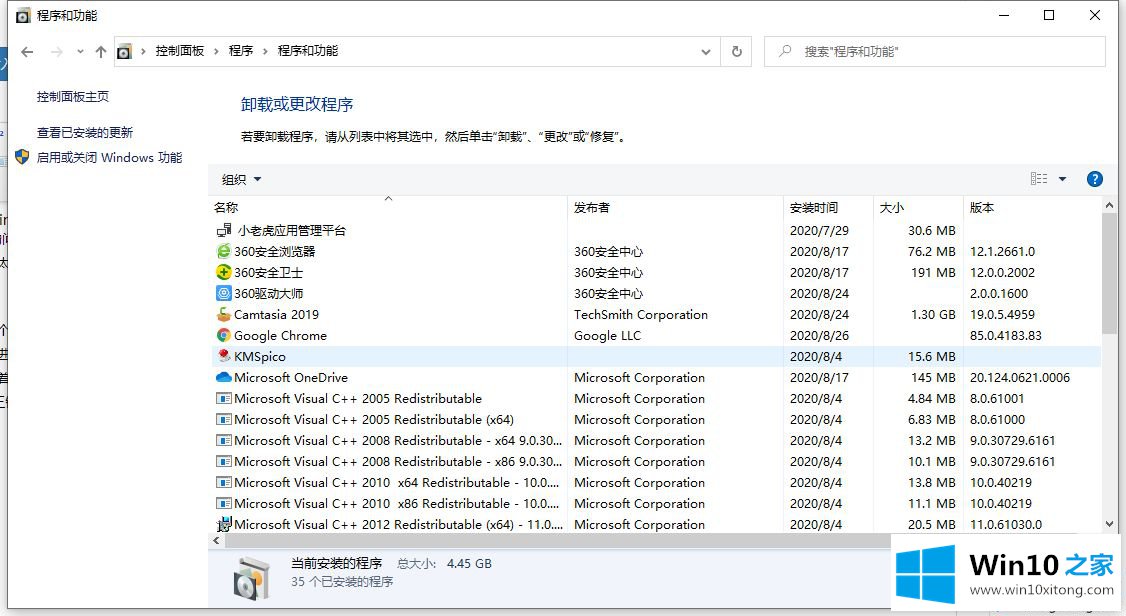Select the 360安全浏览器 icon

point(224,252)
